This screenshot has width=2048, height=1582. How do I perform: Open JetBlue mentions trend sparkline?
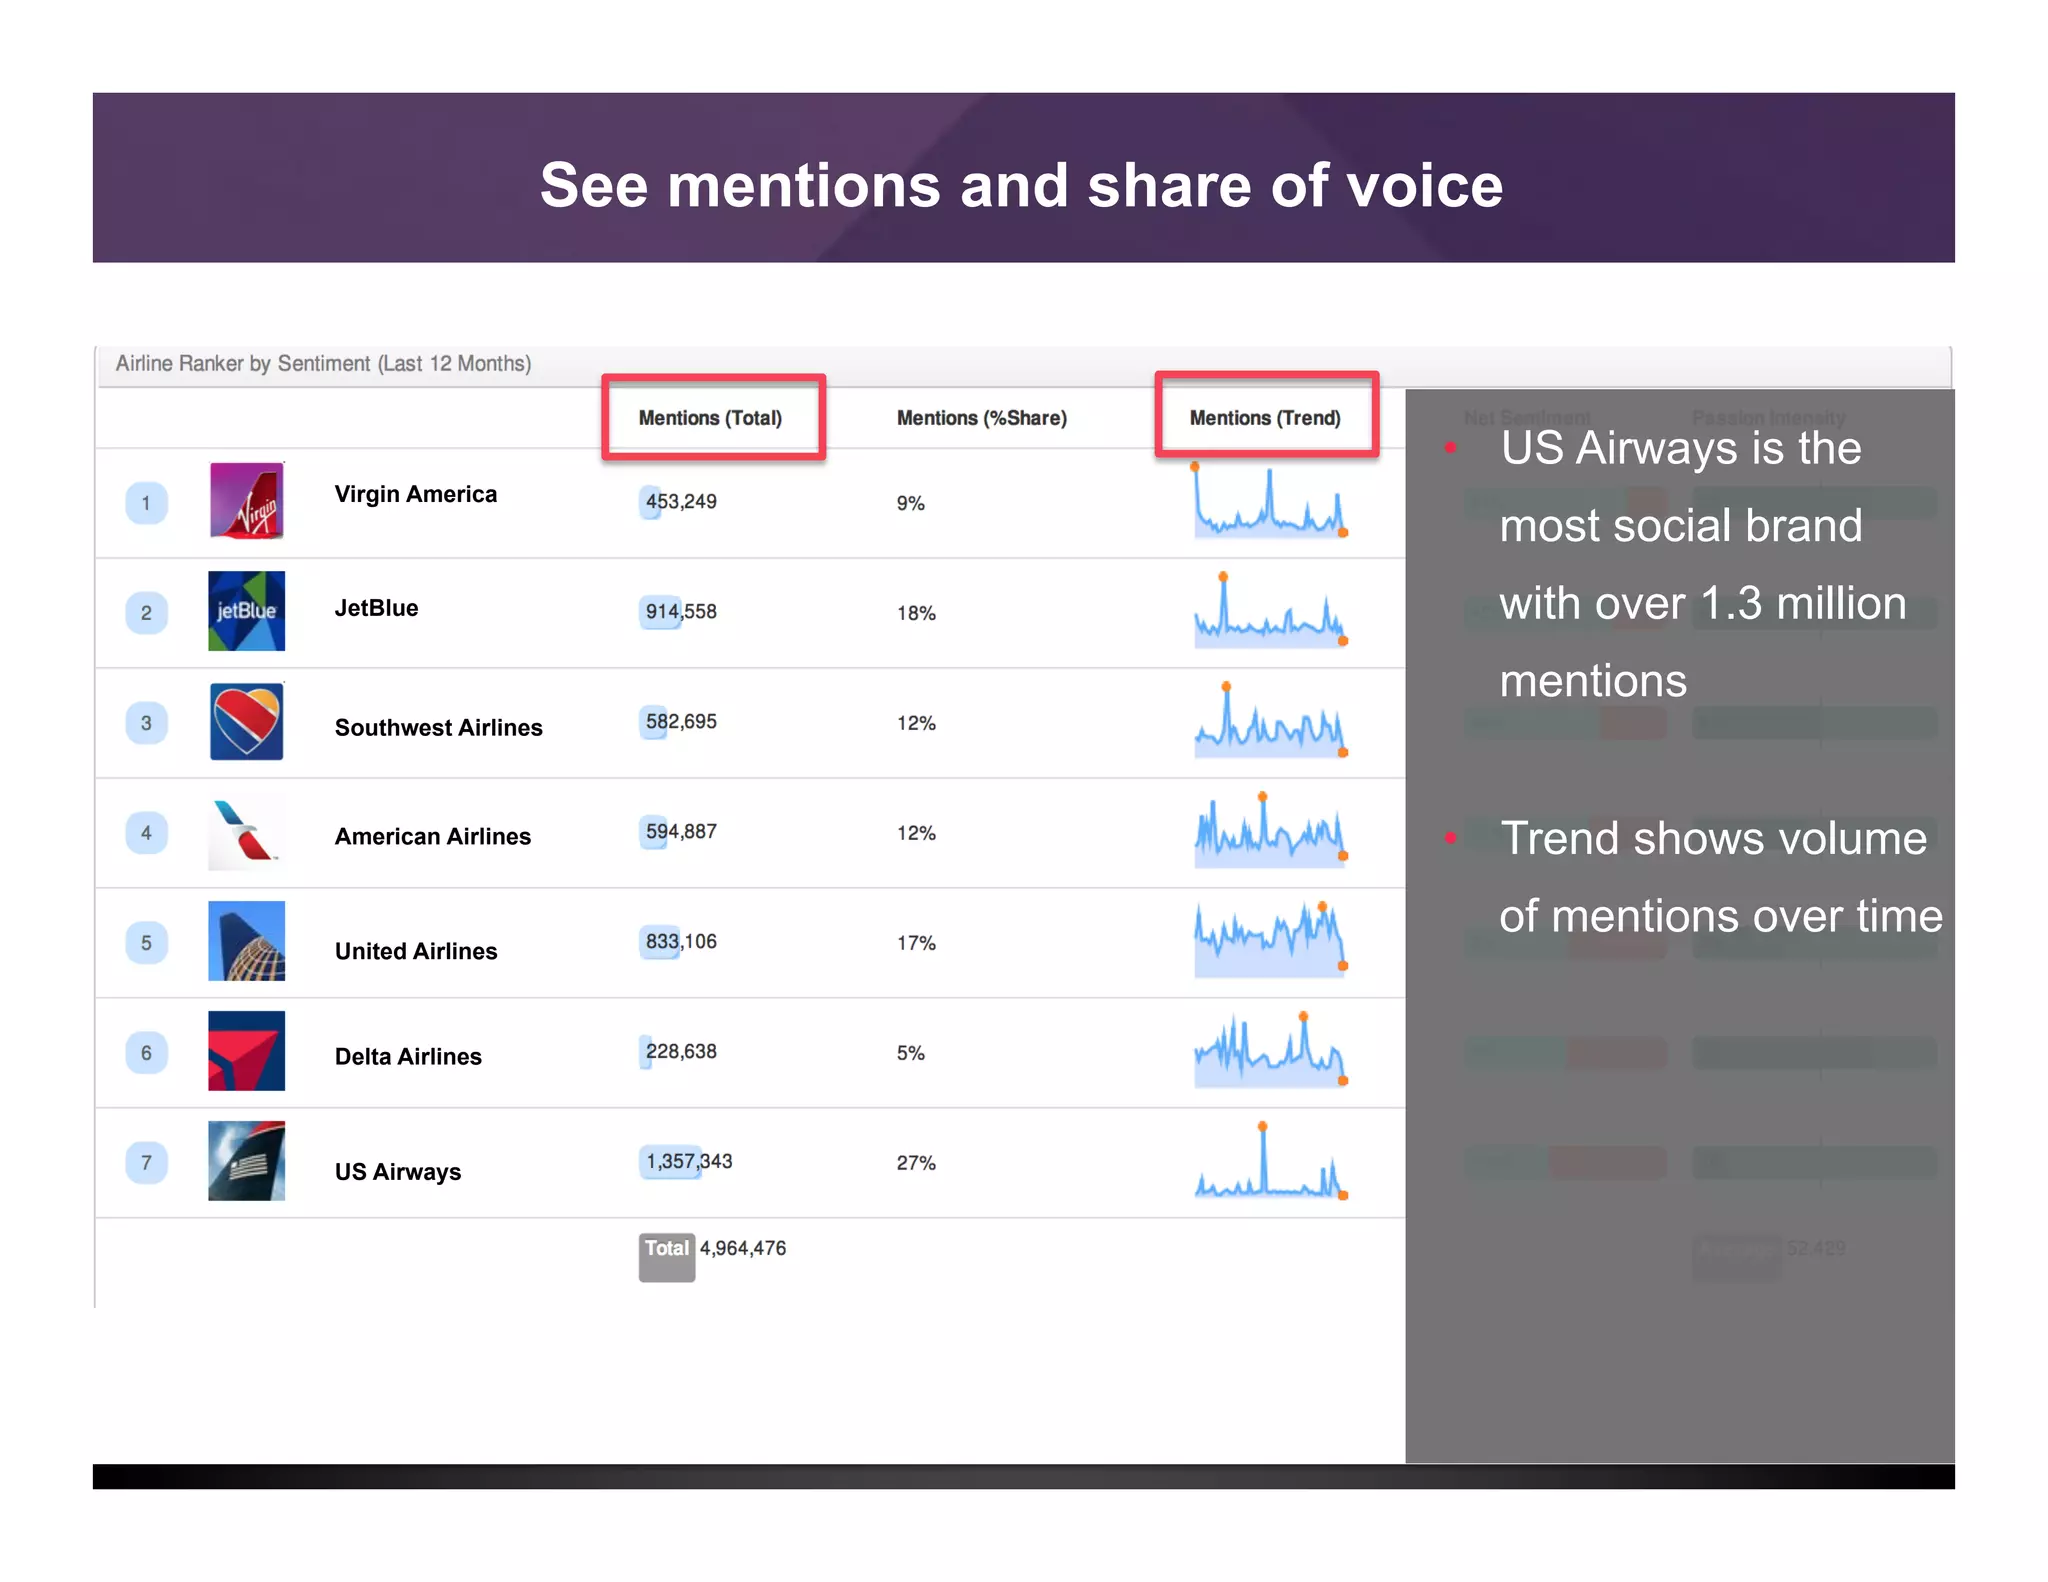coord(1270,611)
